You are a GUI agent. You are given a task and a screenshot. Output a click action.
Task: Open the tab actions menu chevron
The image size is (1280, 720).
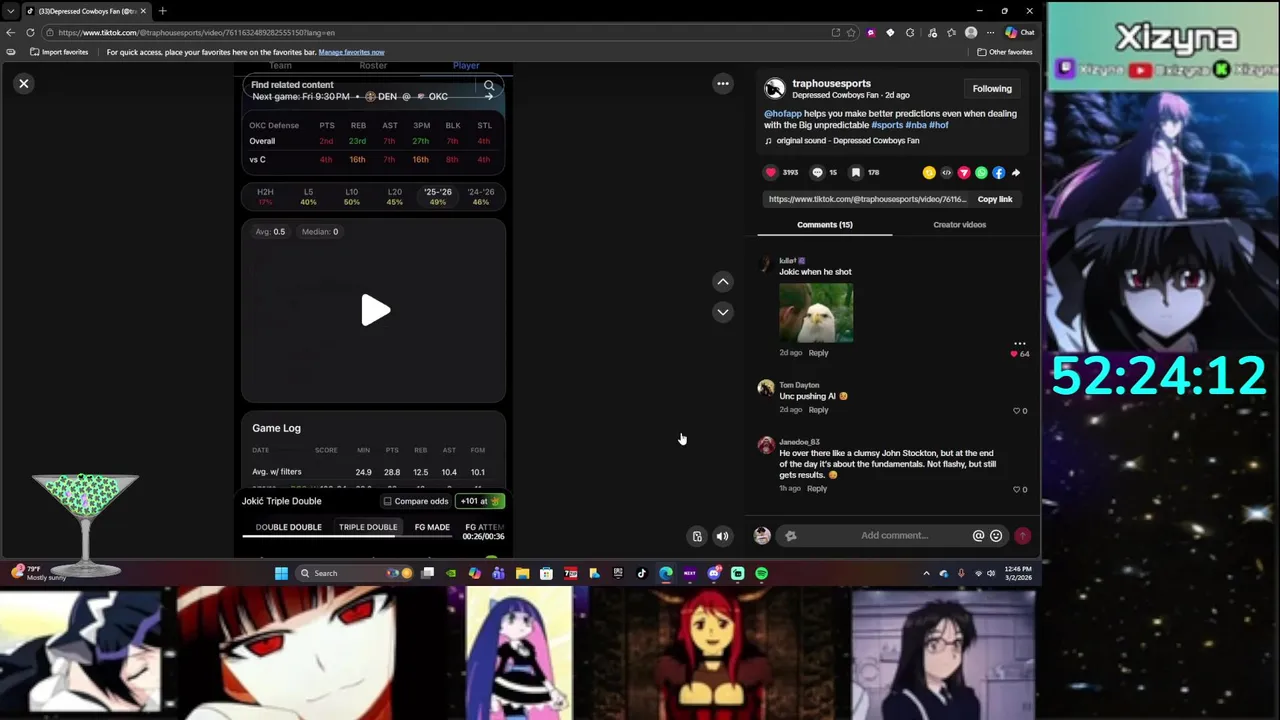pos(10,11)
